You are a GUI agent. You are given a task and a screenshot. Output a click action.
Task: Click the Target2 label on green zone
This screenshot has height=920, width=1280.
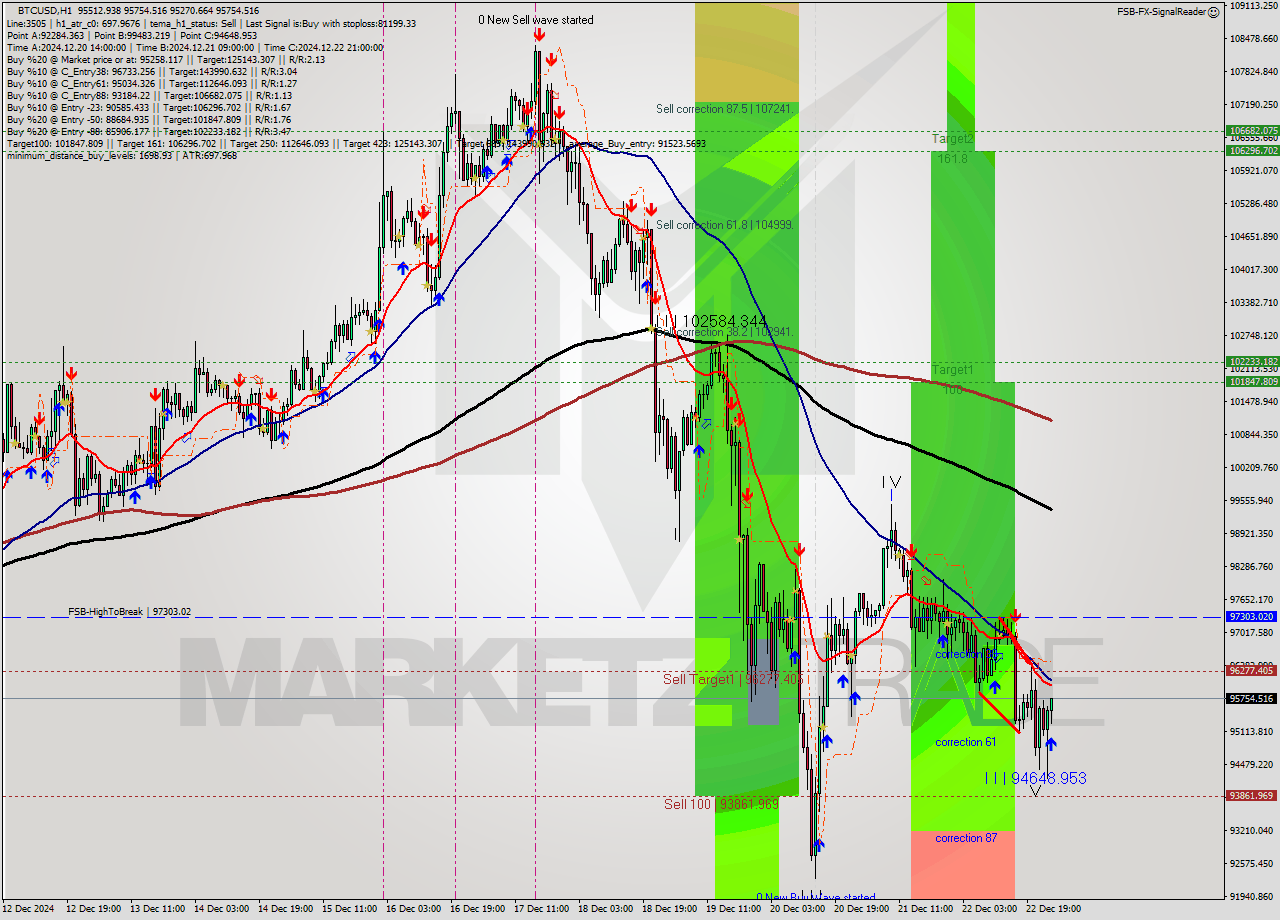click(952, 139)
